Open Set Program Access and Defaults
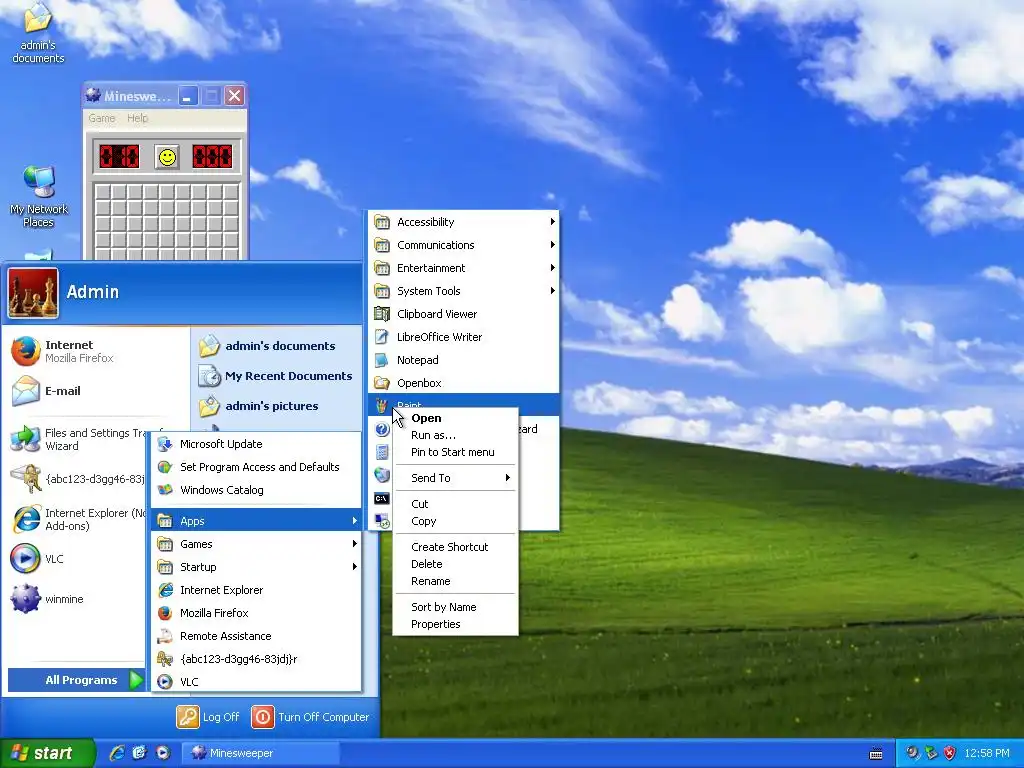Screen dimensions: 1024x768 (256, 467)
